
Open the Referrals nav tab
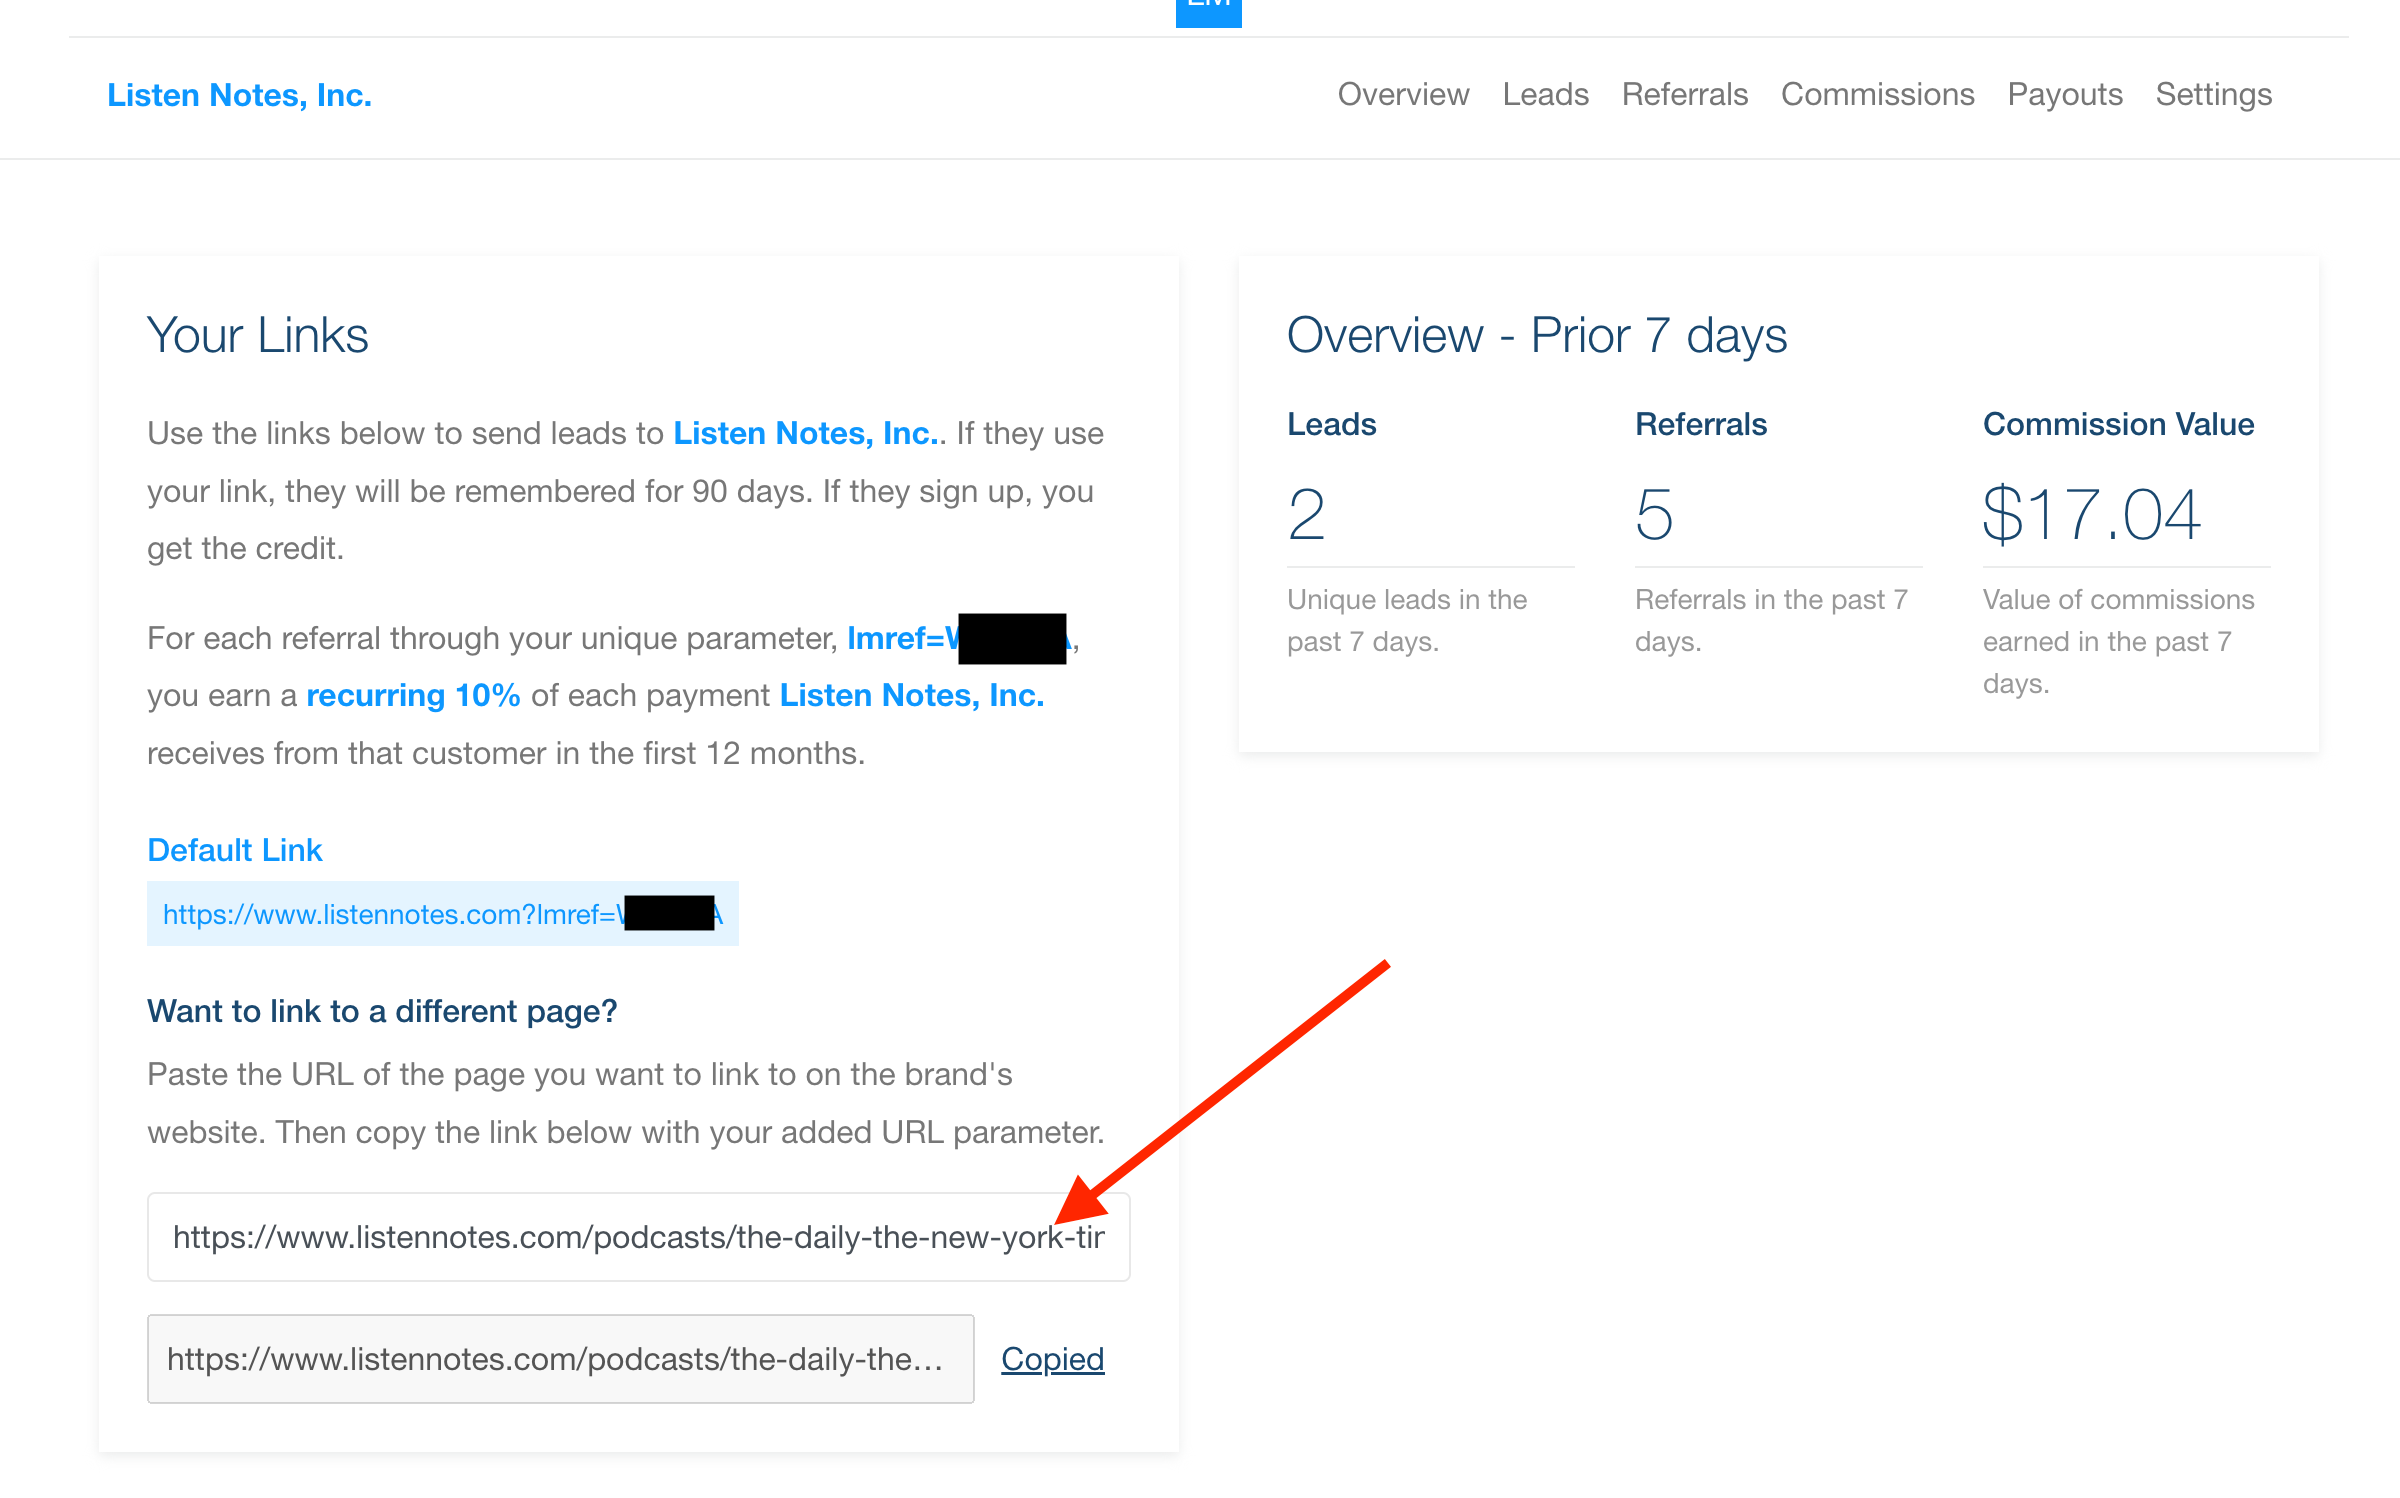tap(1684, 94)
